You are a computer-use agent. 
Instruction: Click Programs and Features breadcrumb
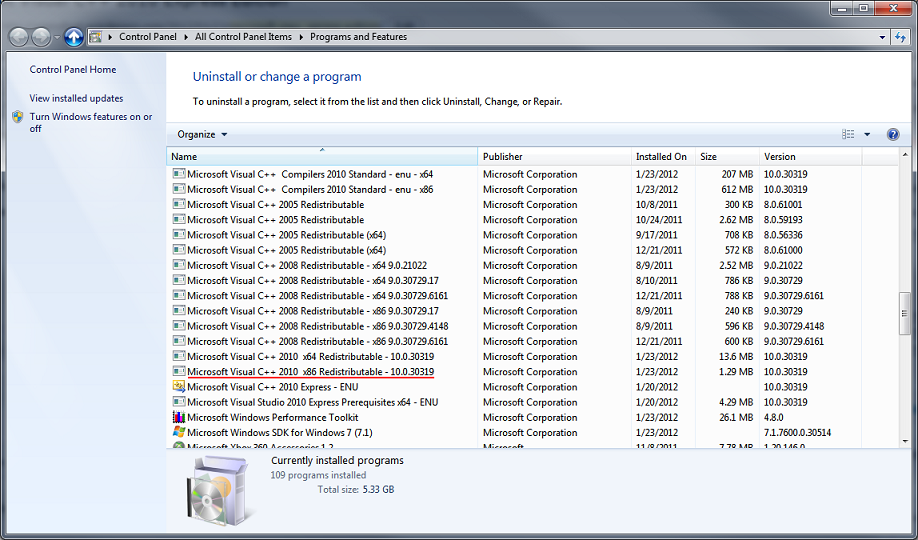coord(358,37)
